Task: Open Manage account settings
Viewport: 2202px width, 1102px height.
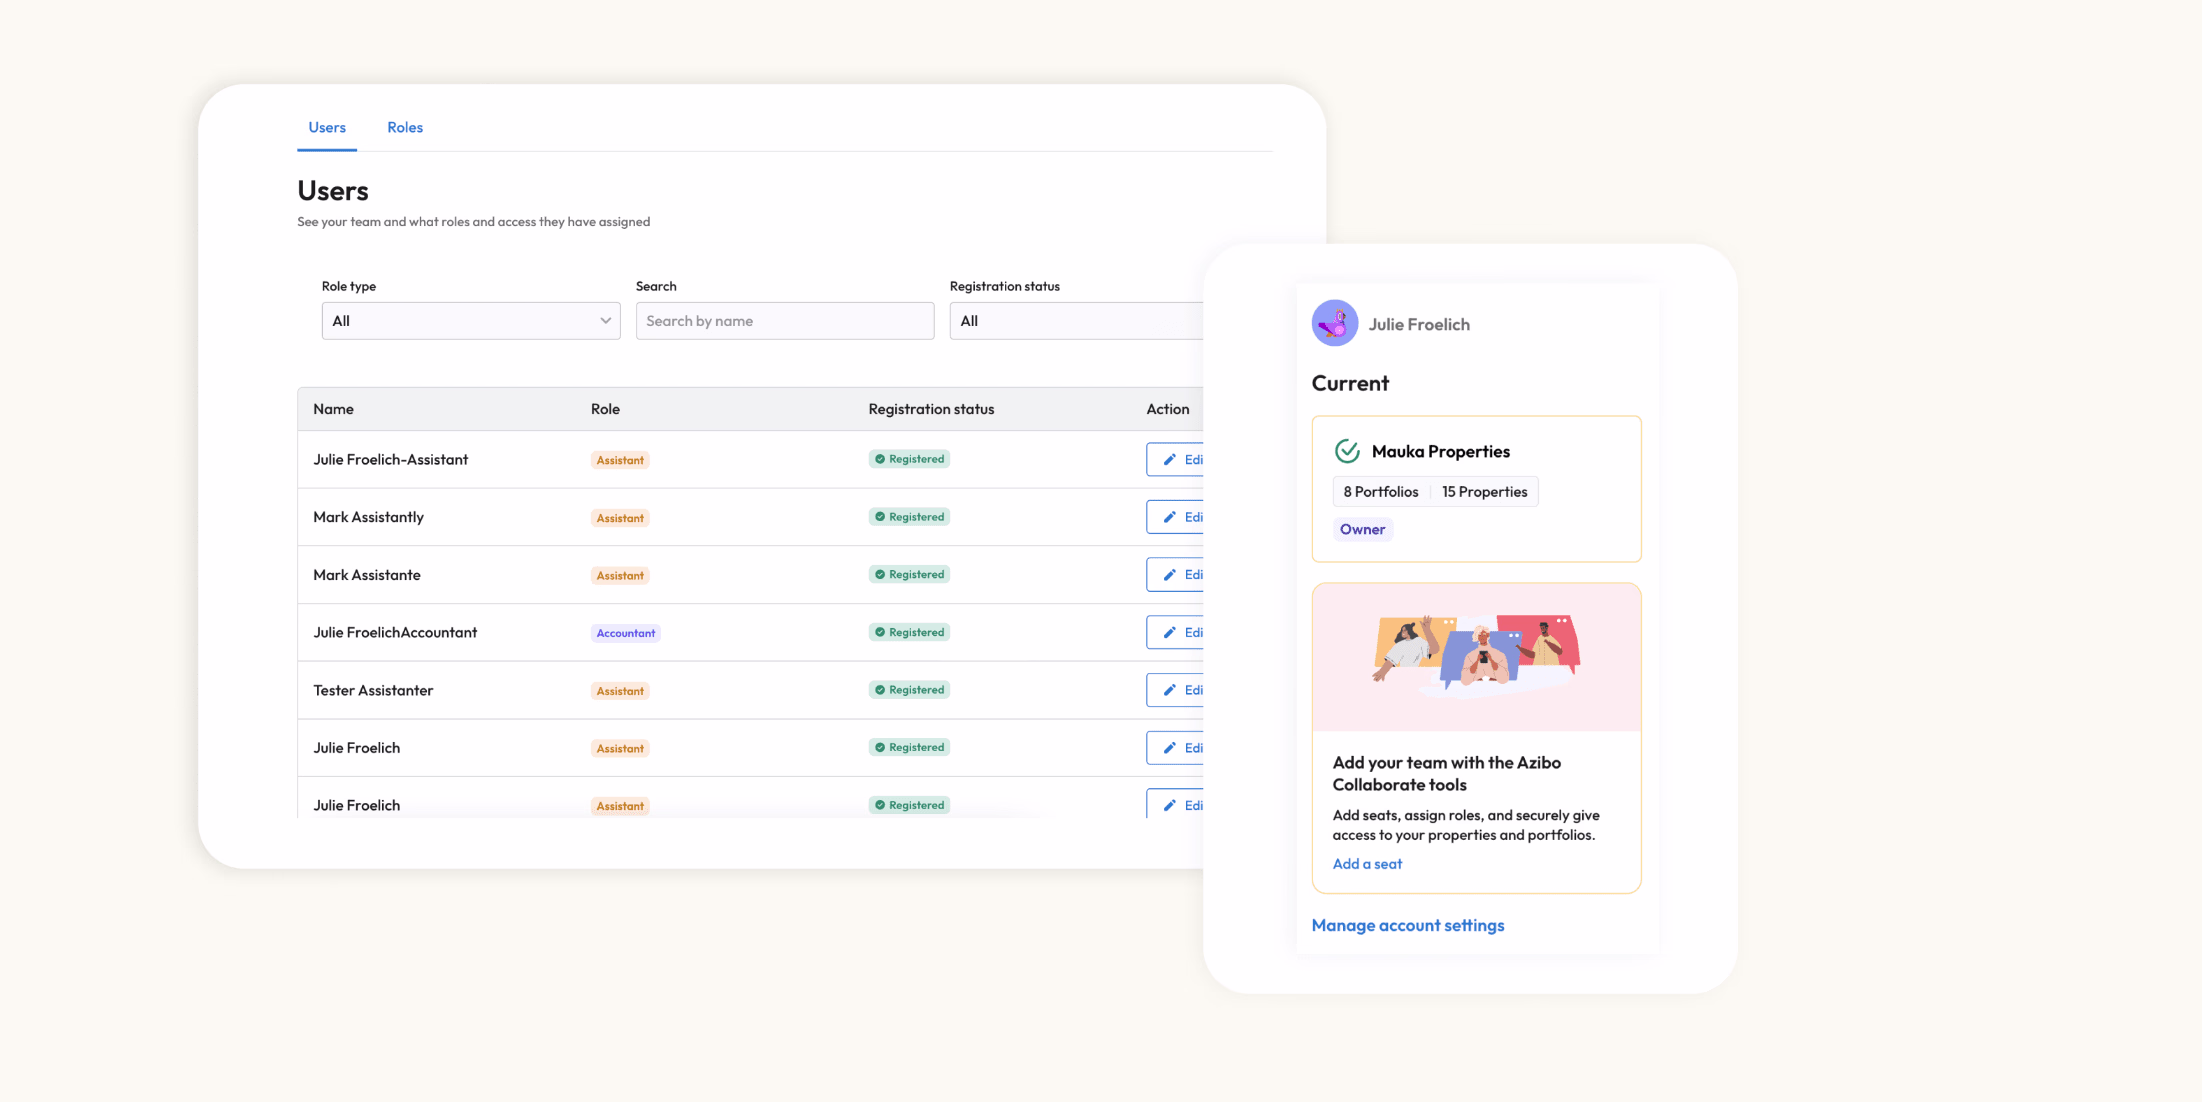Action: pos(1408,925)
